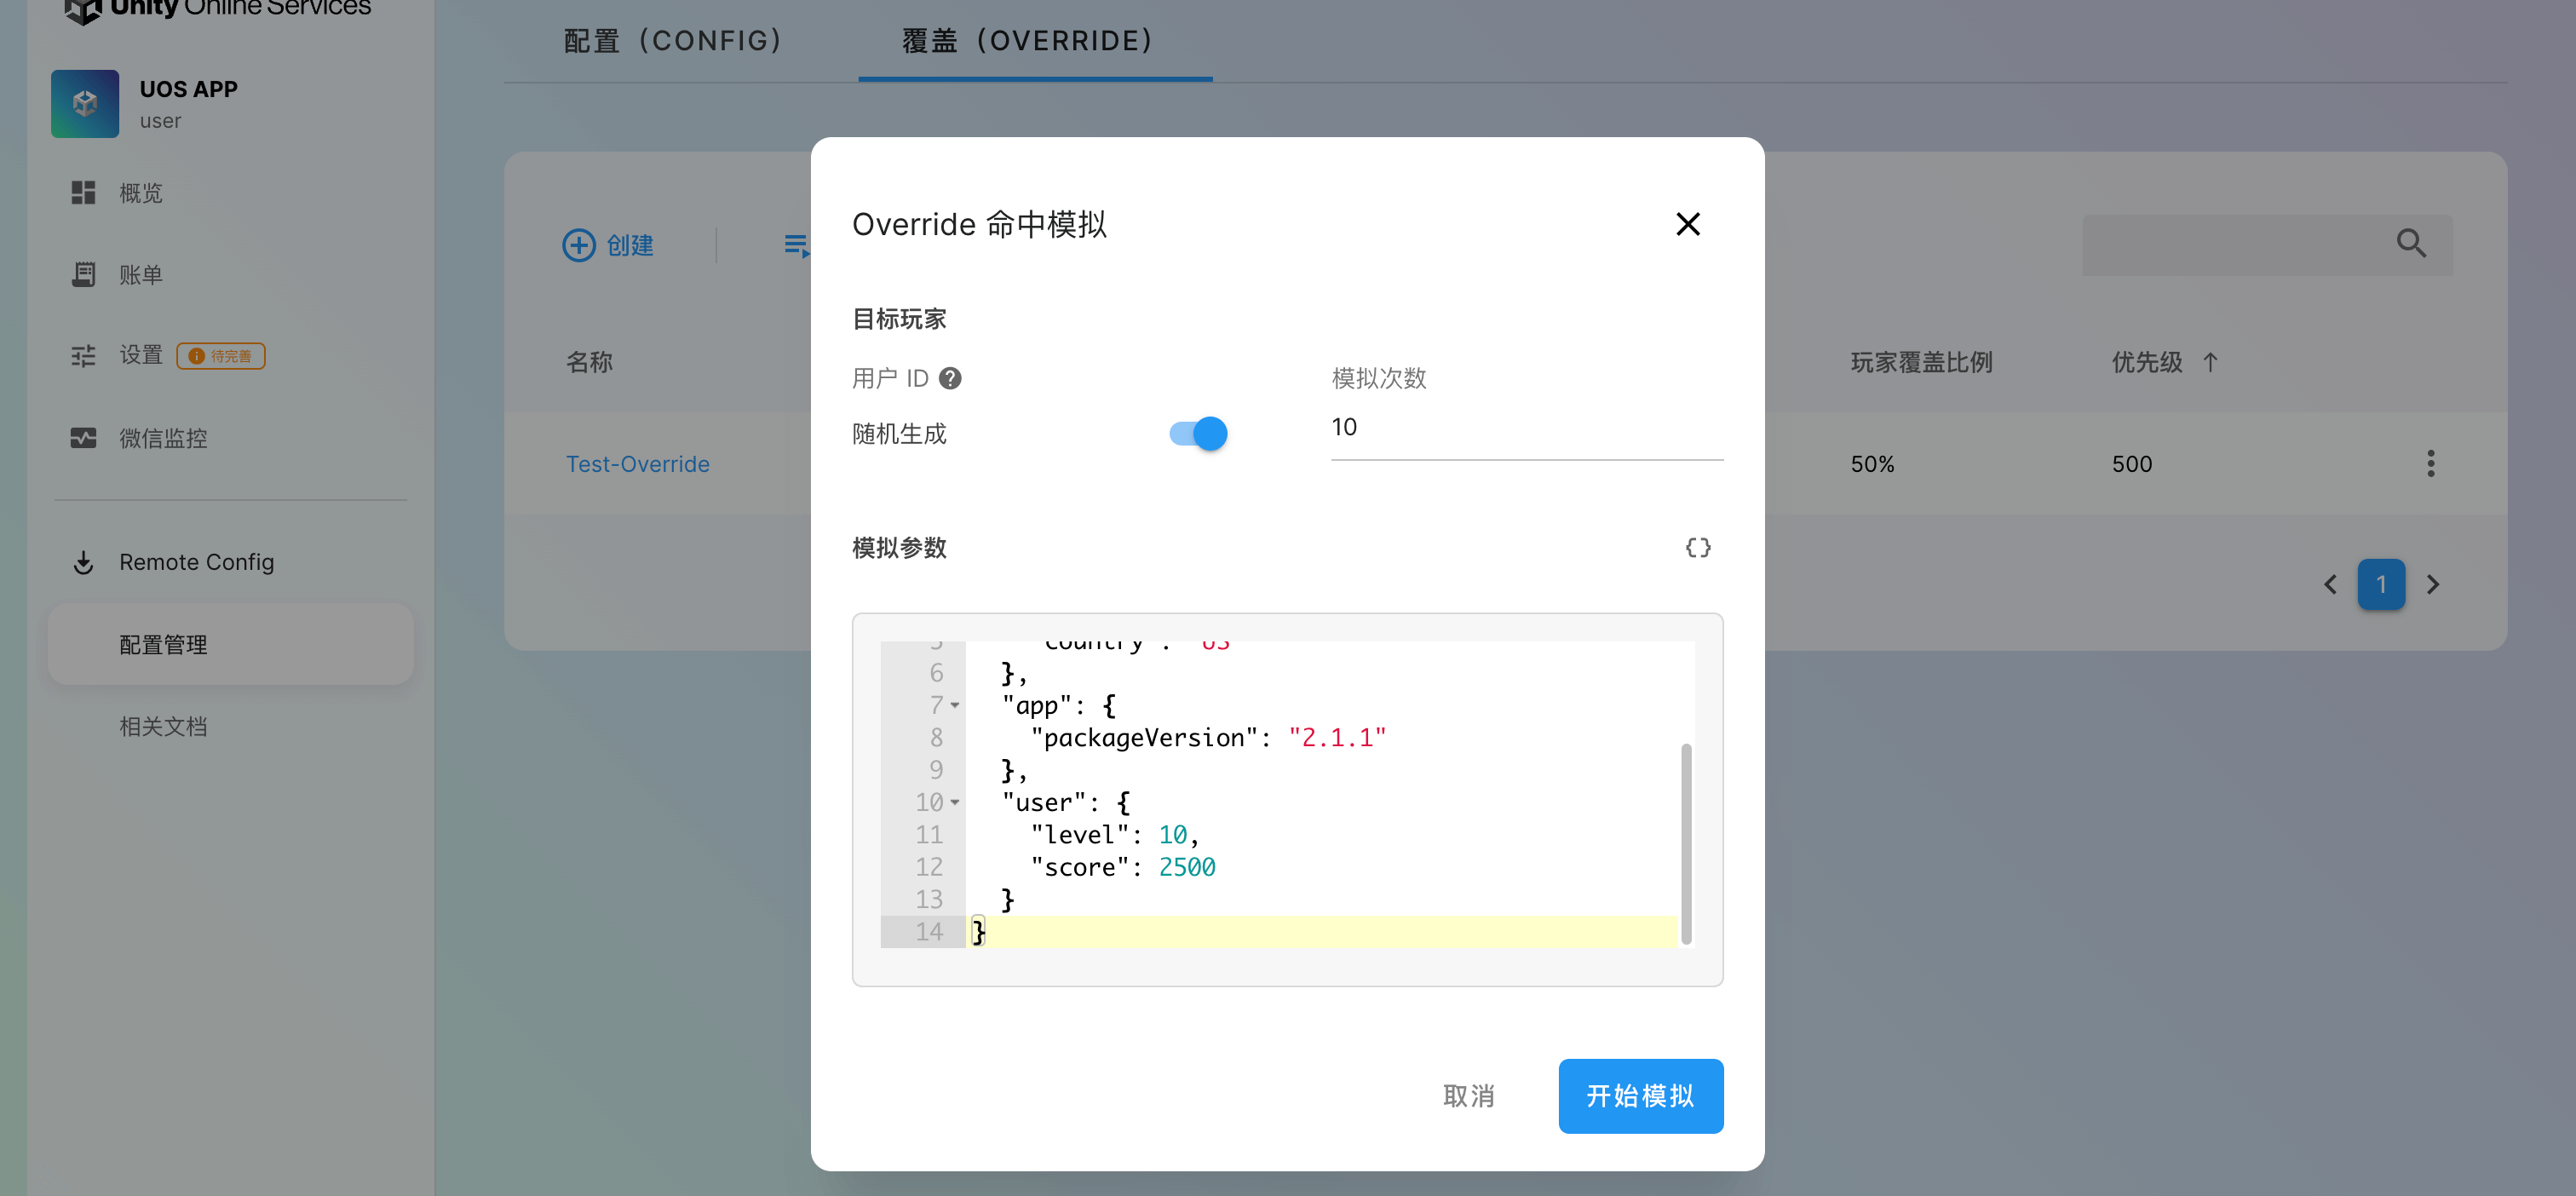
Task: Collapse the "app" block fold arrow
Action: pyautogui.click(x=955, y=705)
